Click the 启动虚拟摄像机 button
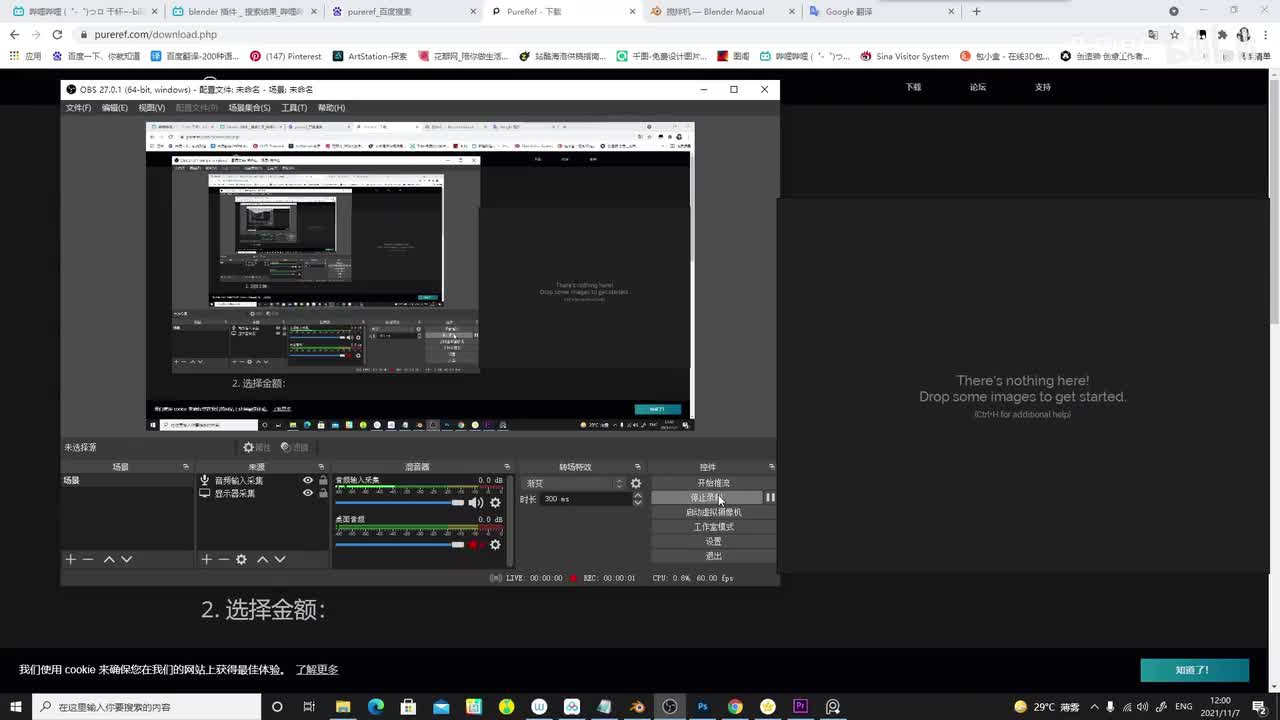 click(713, 512)
